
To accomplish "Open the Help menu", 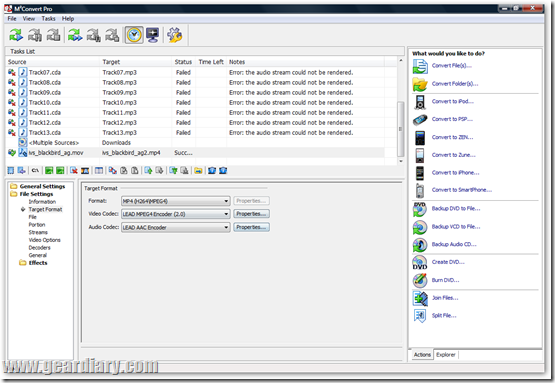I will coord(68,18).
